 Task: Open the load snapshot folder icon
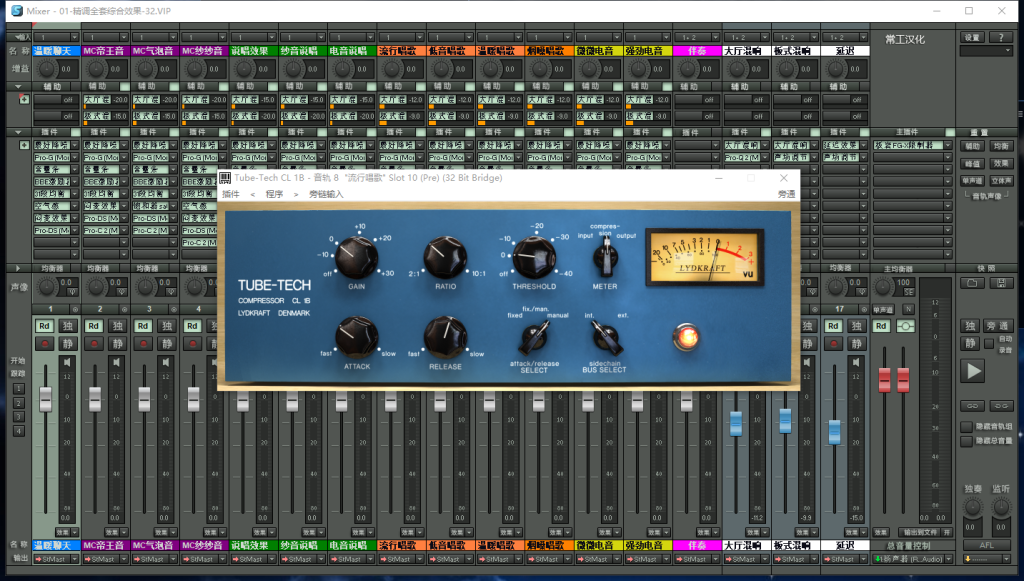pyautogui.click(x=972, y=283)
